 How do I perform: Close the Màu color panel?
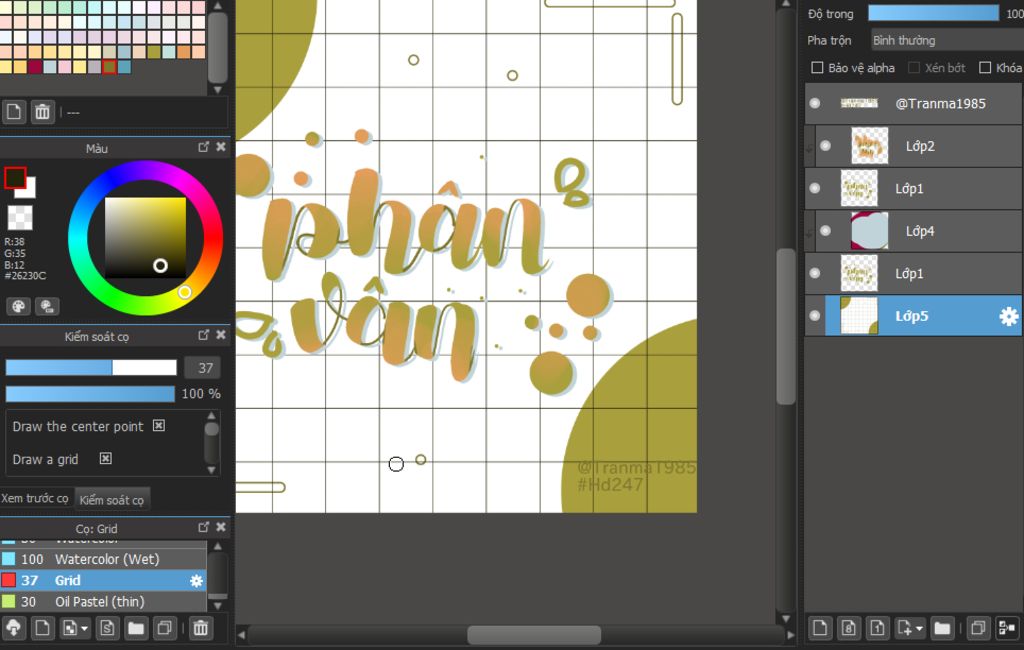point(221,147)
